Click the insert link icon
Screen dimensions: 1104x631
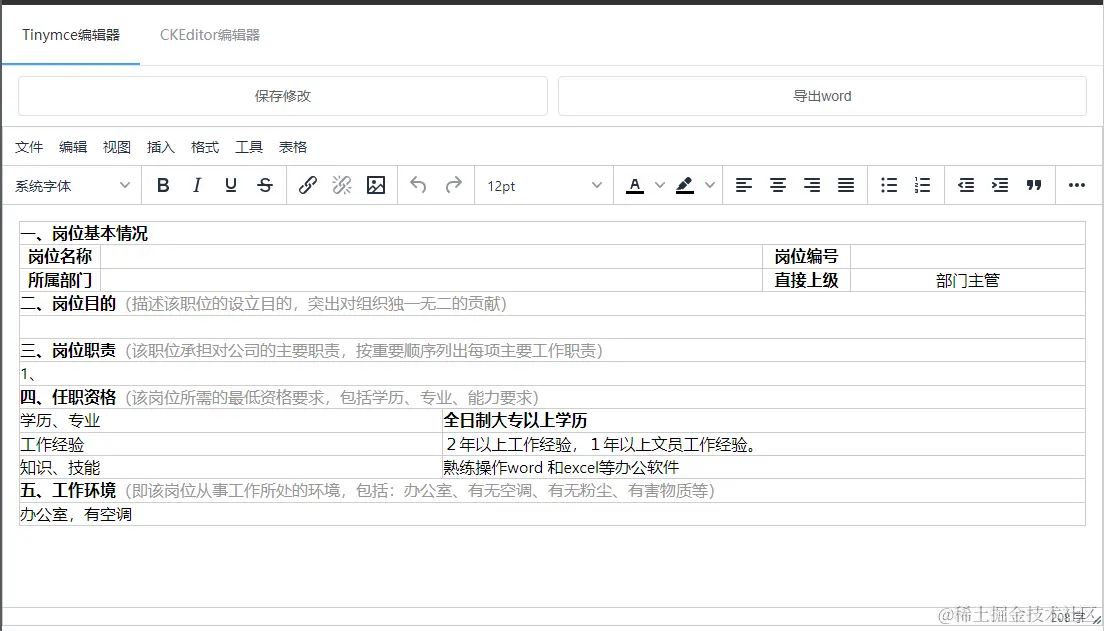[308, 186]
